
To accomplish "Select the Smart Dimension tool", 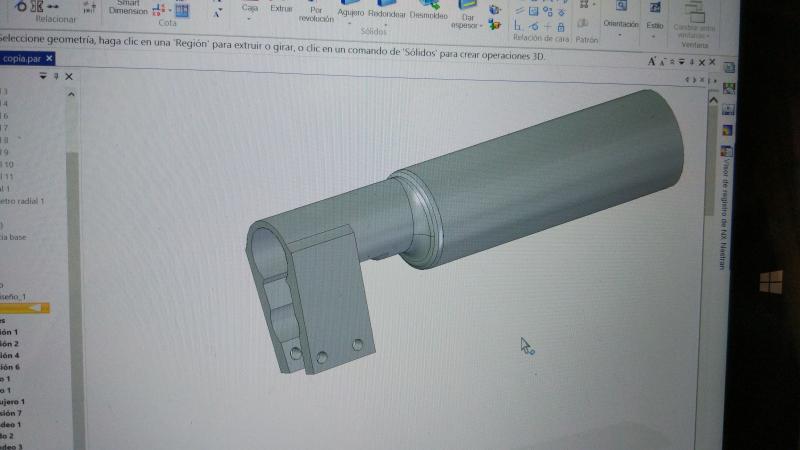I will (127, 8).
